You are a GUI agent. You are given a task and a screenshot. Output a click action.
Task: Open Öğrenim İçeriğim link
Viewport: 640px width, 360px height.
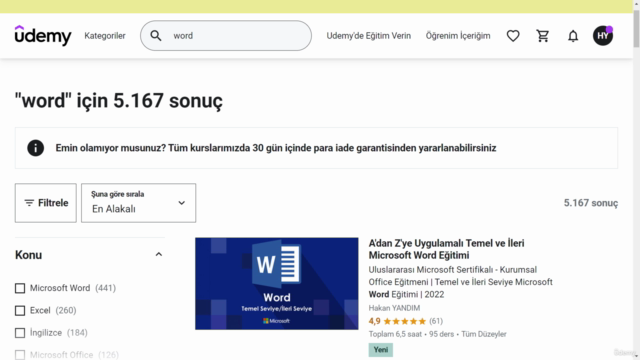coord(458,36)
